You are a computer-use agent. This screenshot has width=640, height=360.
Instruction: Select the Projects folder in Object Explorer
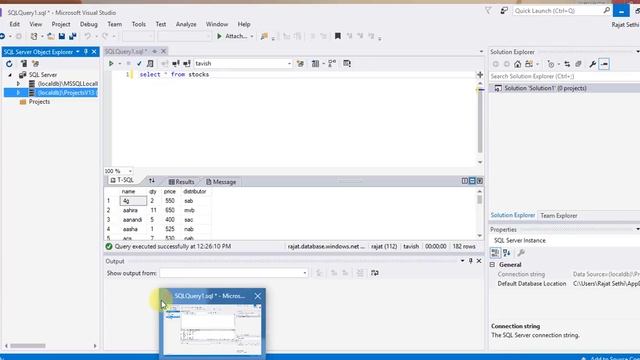(x=39, y=102)
